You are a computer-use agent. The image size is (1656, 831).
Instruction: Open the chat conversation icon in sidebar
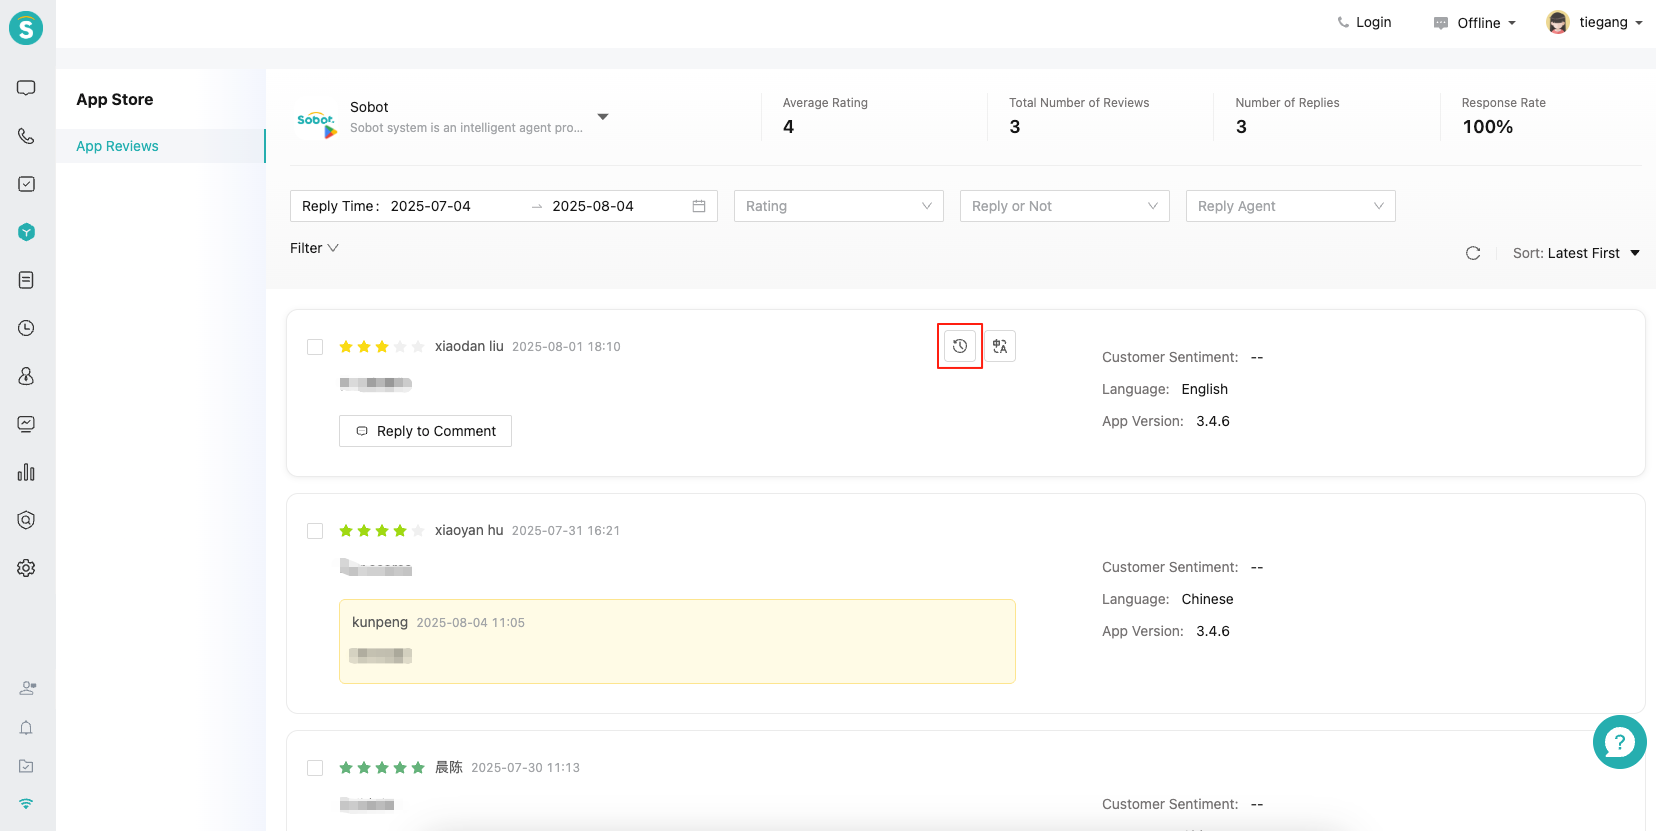point(26,88)
